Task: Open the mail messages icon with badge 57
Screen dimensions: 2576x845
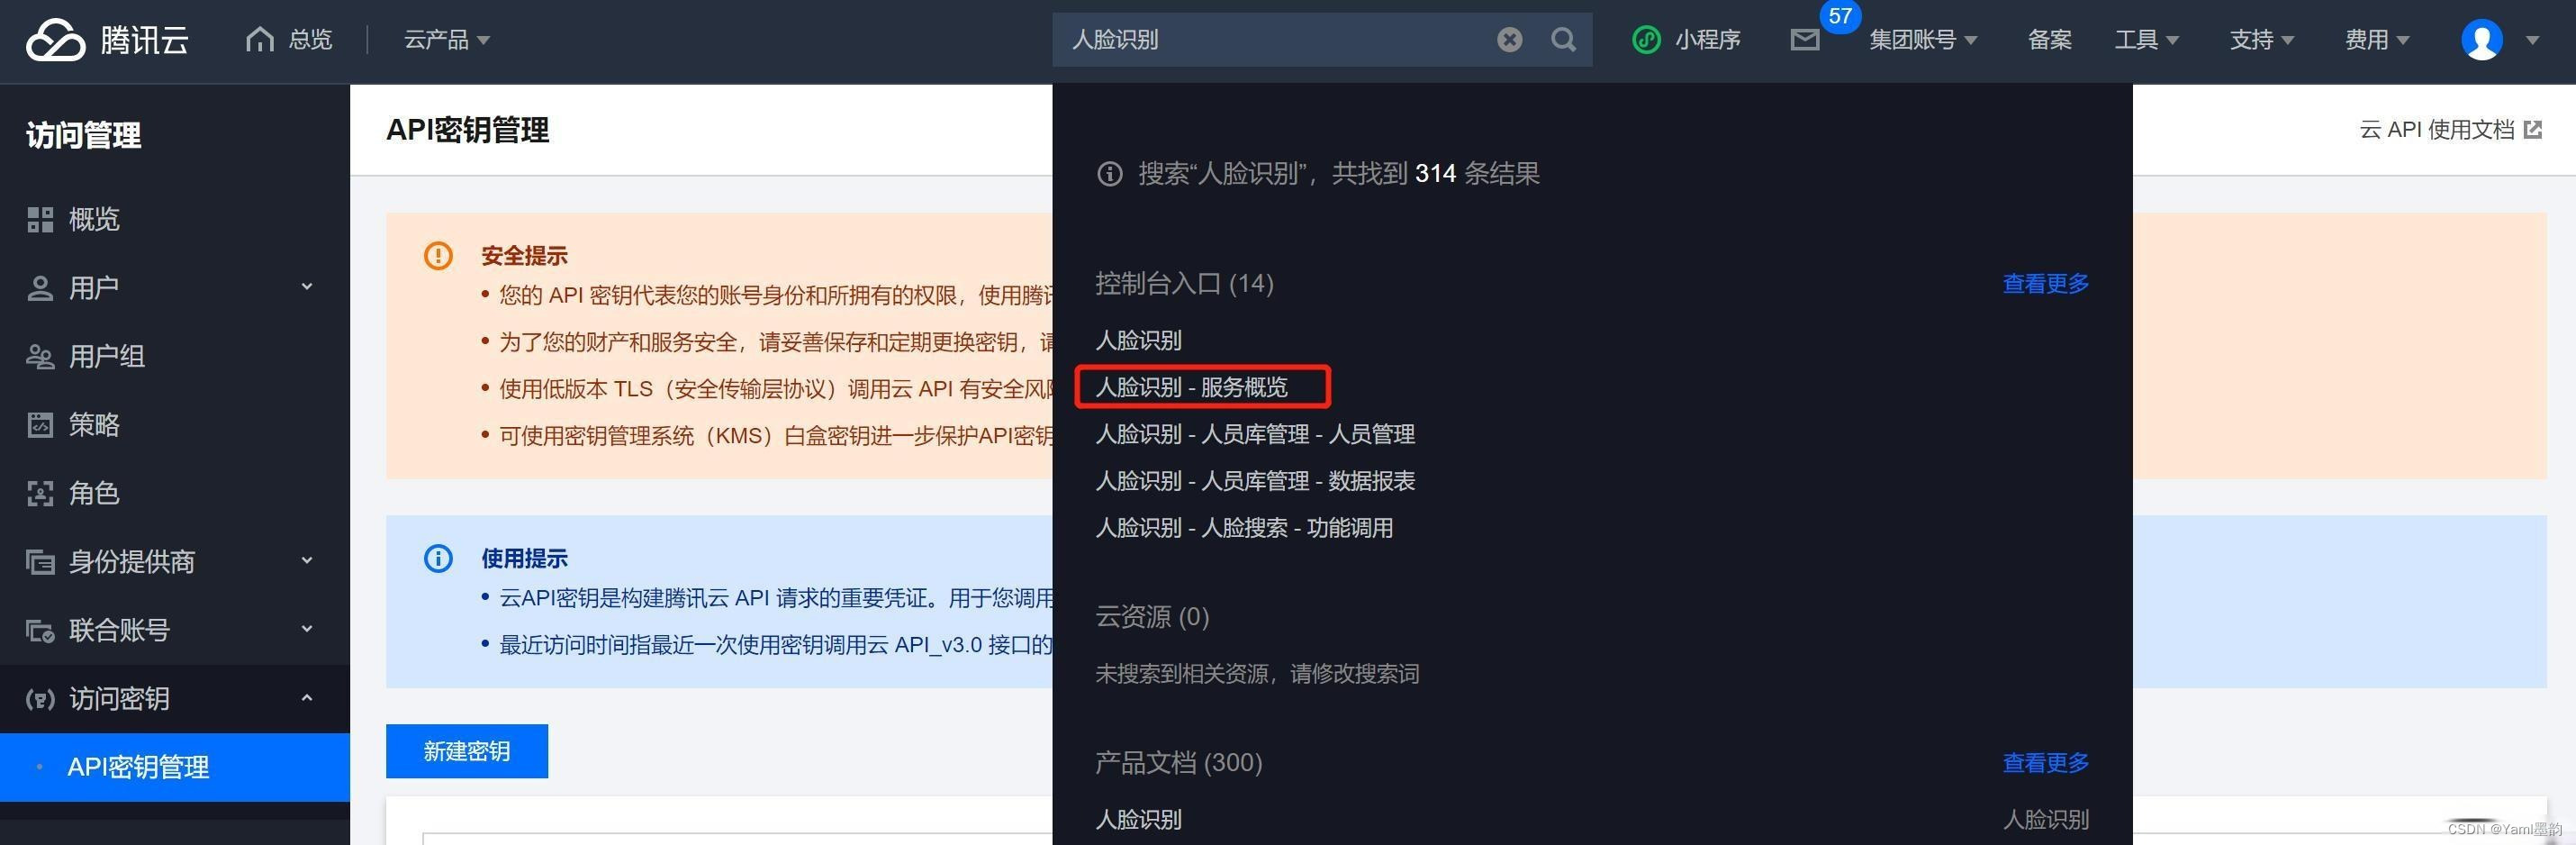Action: pos(1804,40)
